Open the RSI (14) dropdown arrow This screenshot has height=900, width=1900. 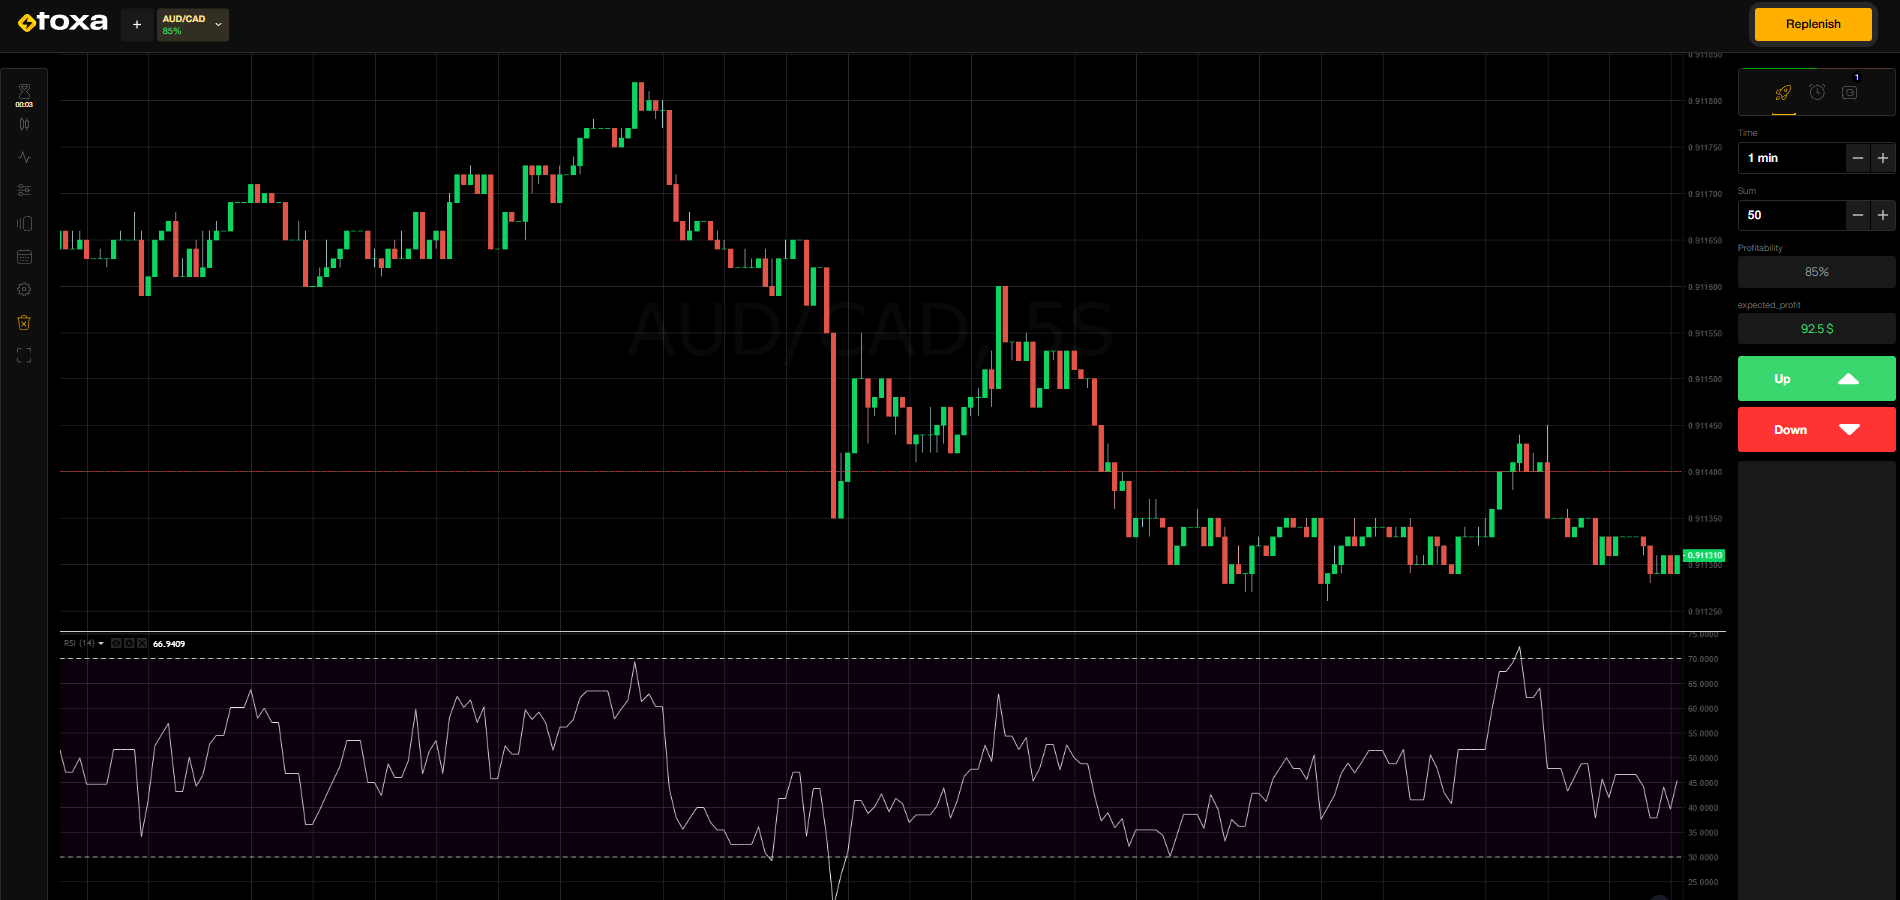100,643
